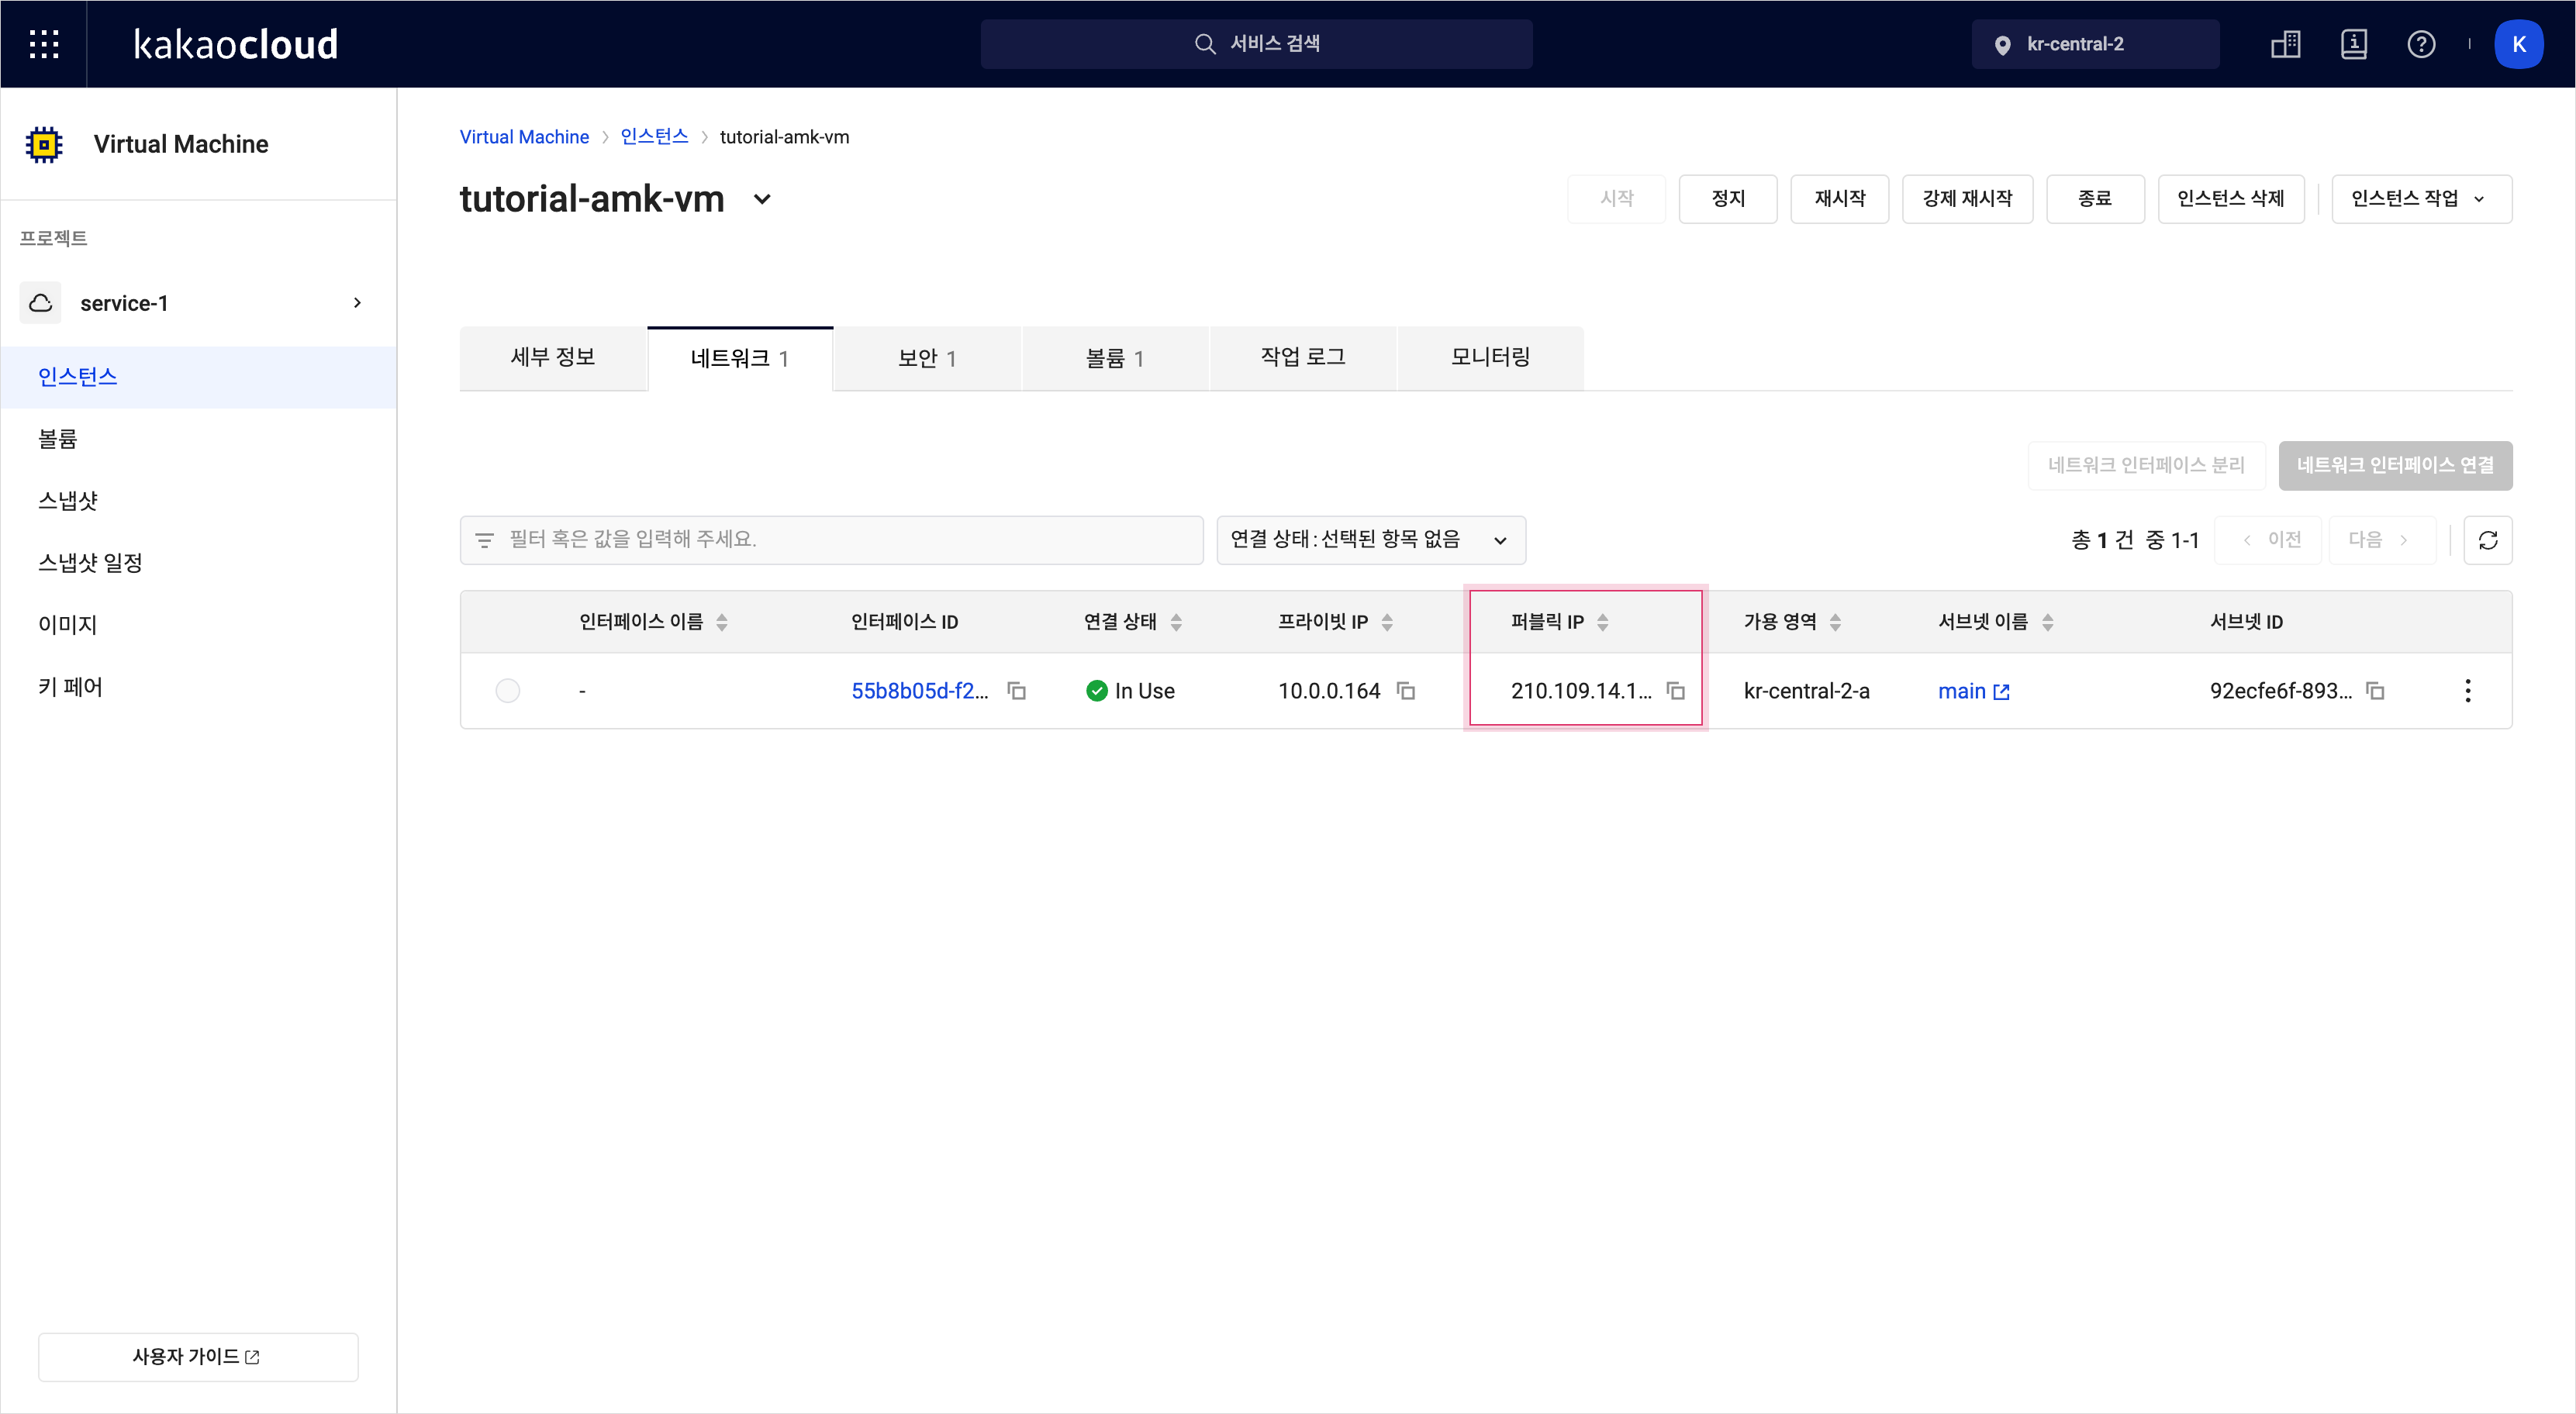
Task: Click the kr-central-2-a zone cell
Action: click(x=1806, y=691)
